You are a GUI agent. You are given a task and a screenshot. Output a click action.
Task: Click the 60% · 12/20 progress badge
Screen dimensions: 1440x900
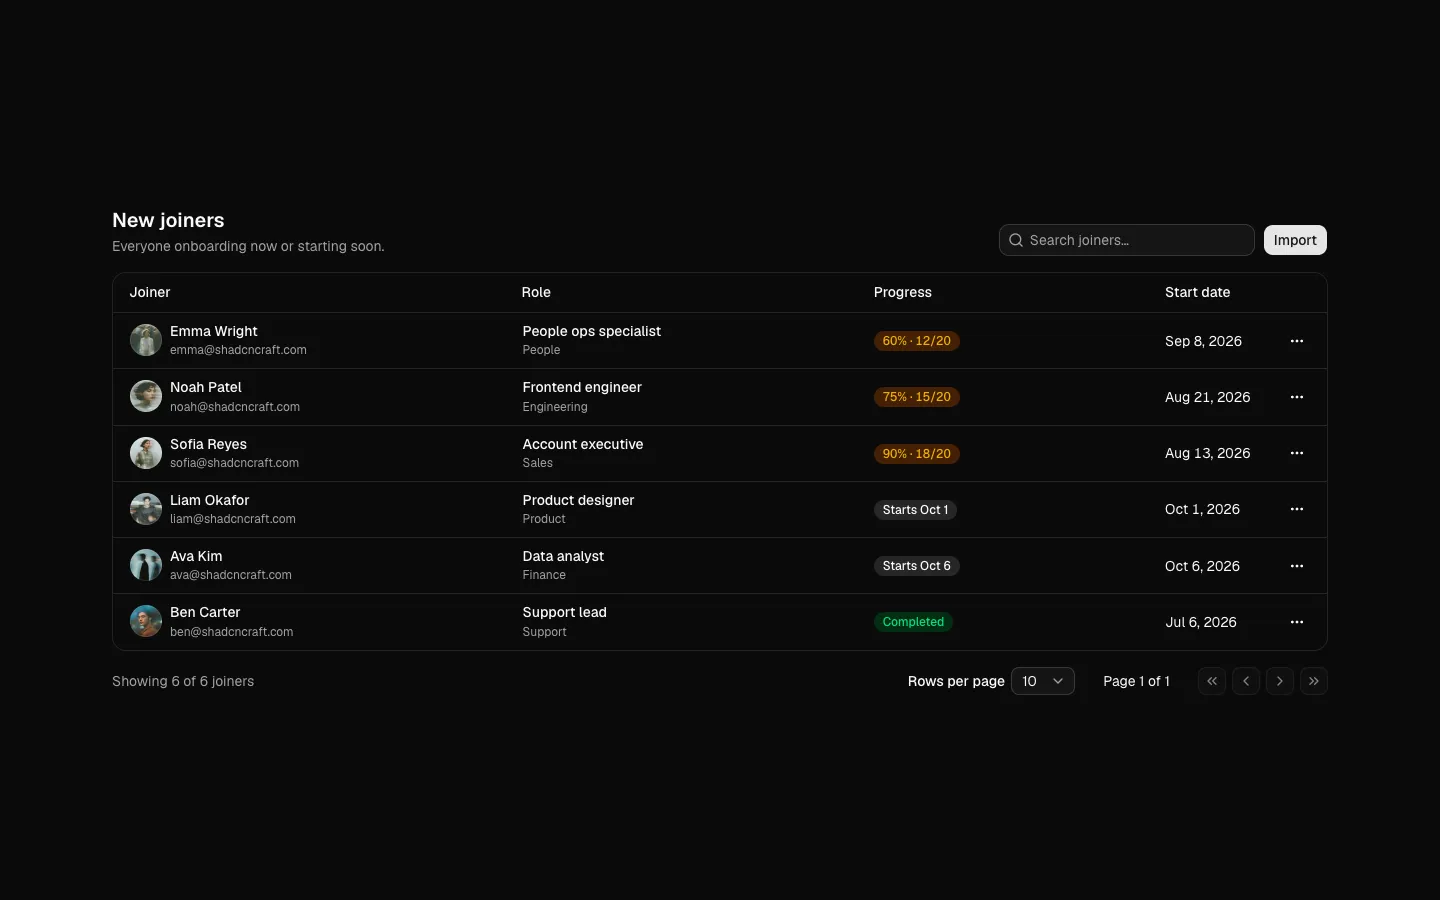click(x=917, y=341)
